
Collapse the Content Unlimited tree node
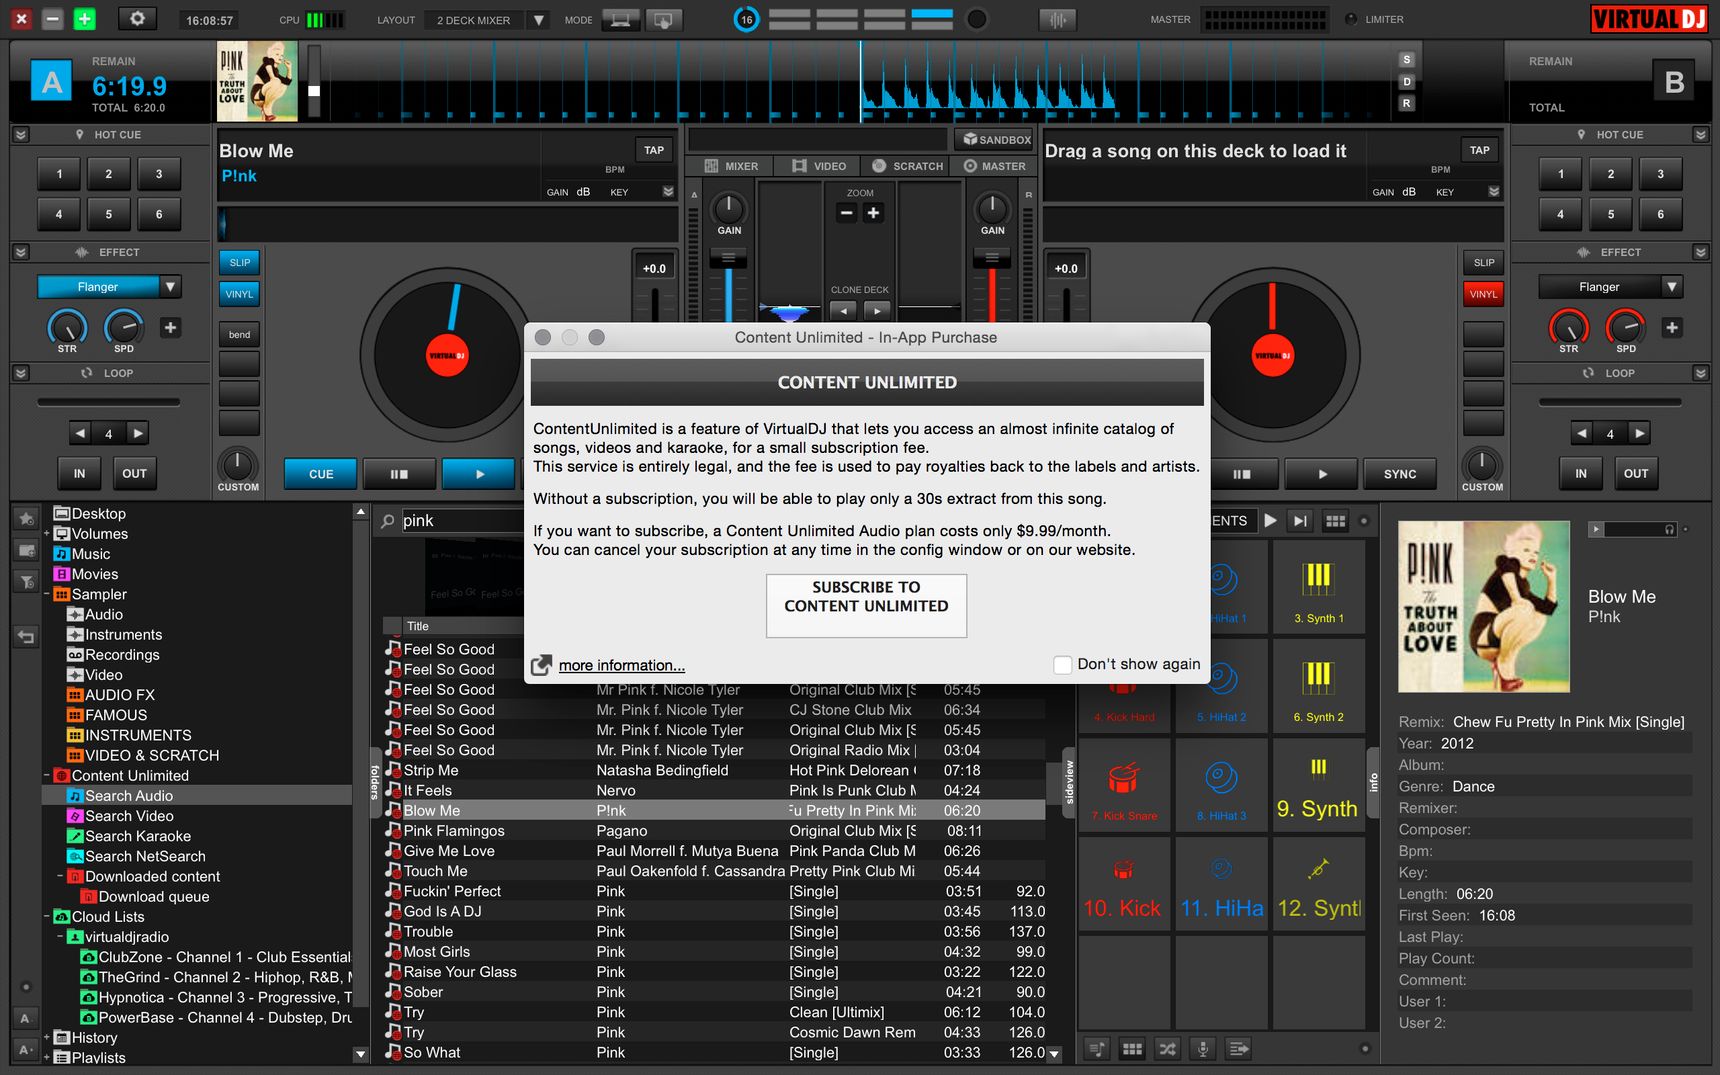(x=47, y=775)
